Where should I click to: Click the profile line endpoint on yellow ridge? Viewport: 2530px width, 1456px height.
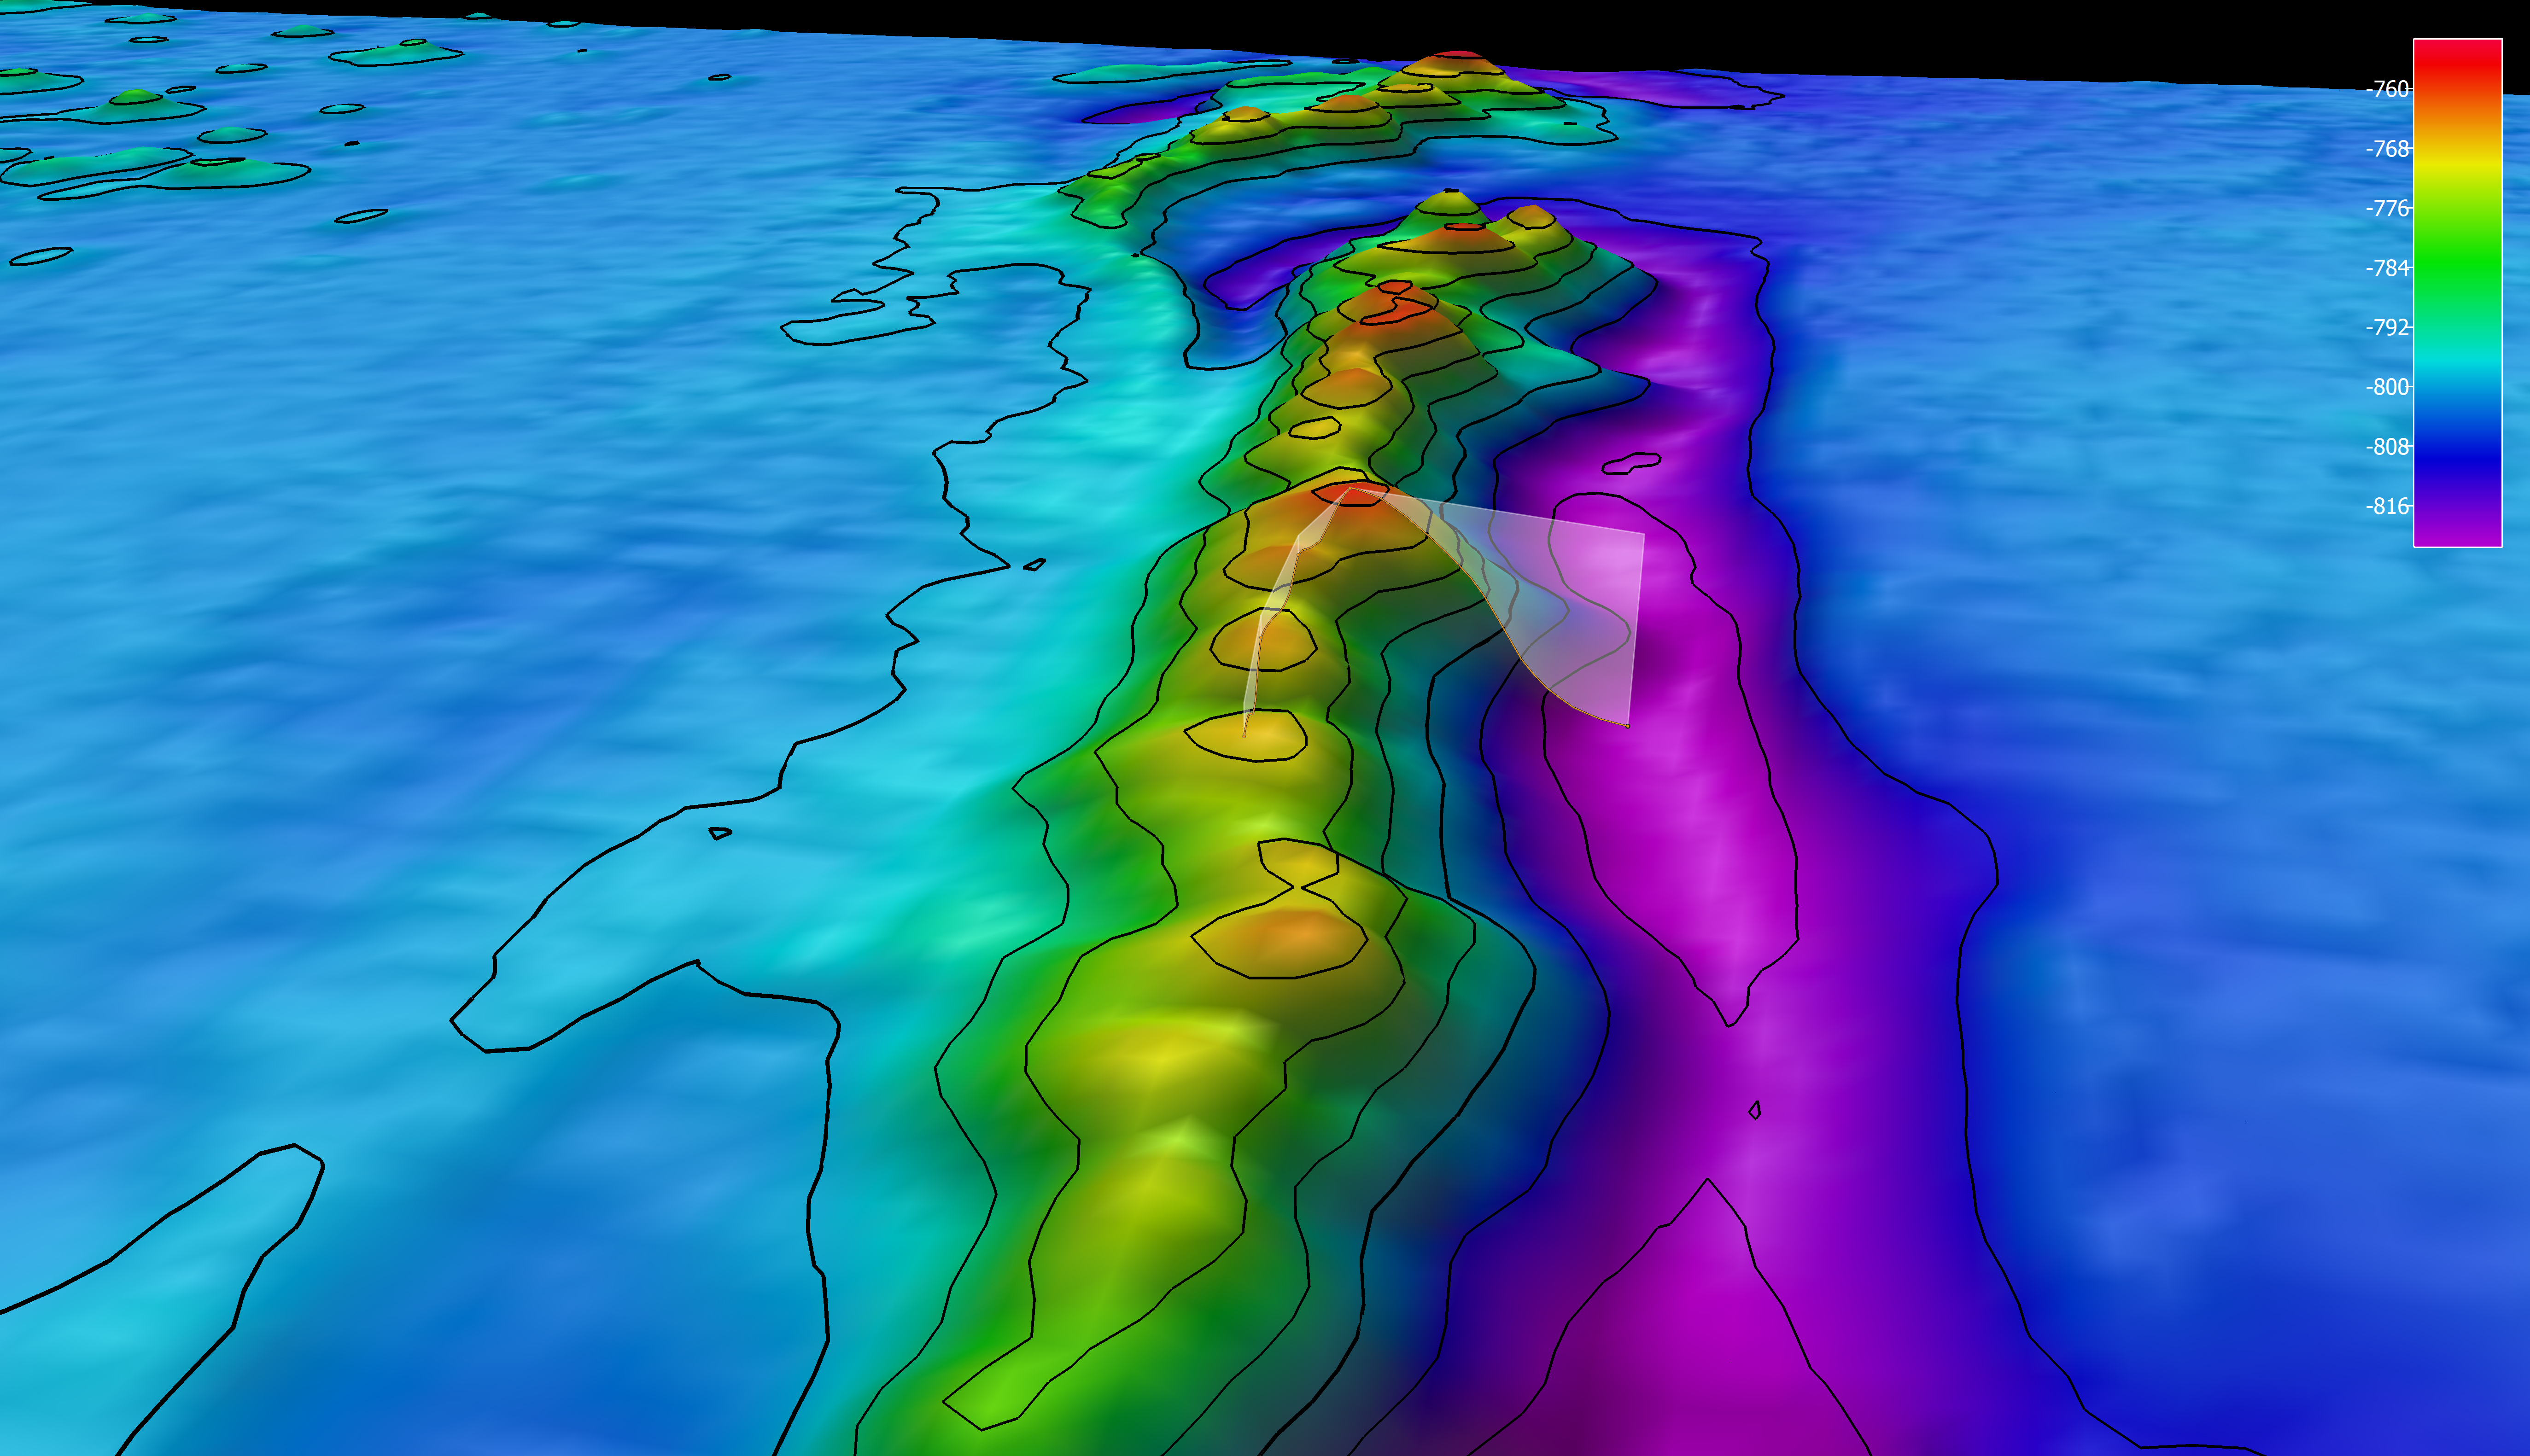[x=1244, y=735]
